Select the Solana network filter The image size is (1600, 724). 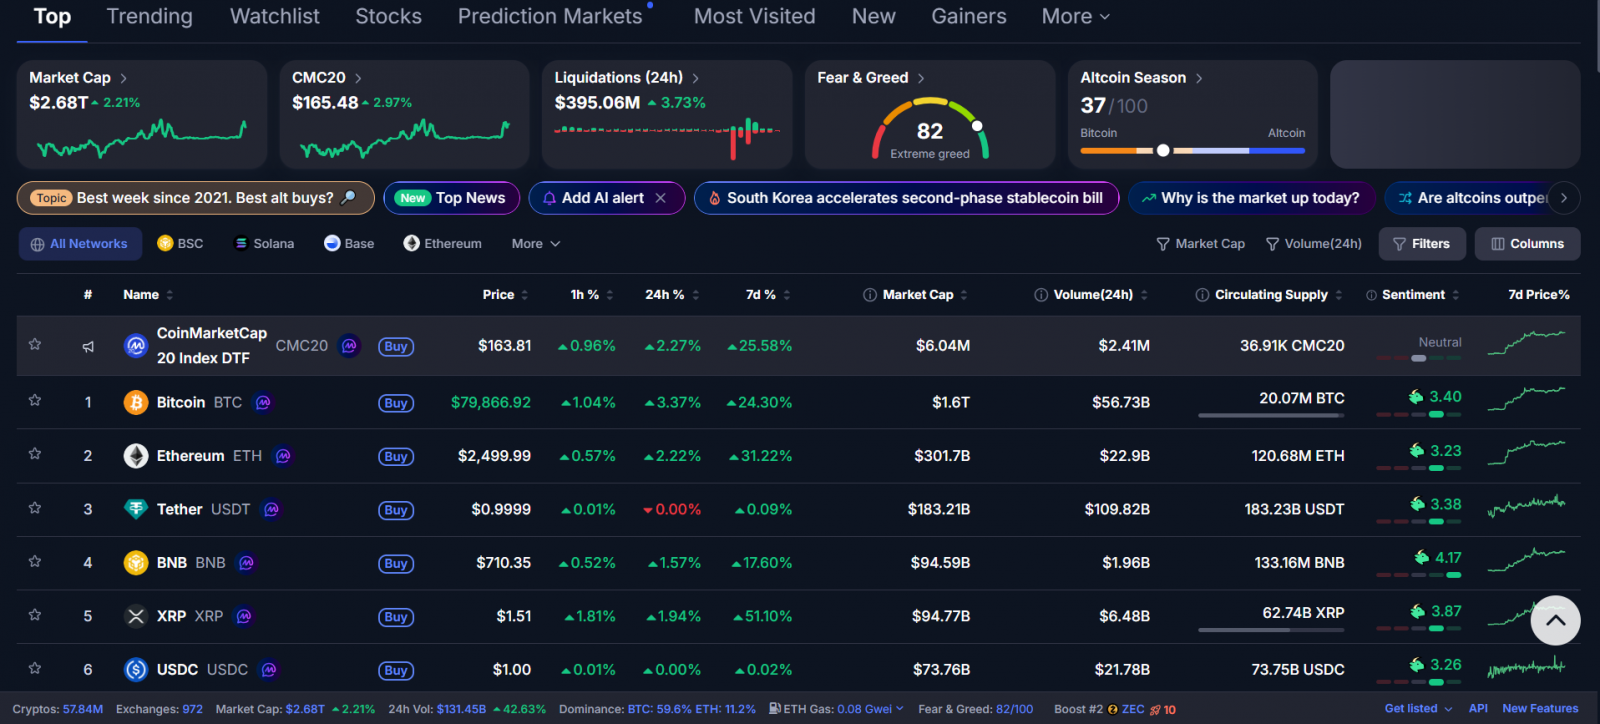264,244
